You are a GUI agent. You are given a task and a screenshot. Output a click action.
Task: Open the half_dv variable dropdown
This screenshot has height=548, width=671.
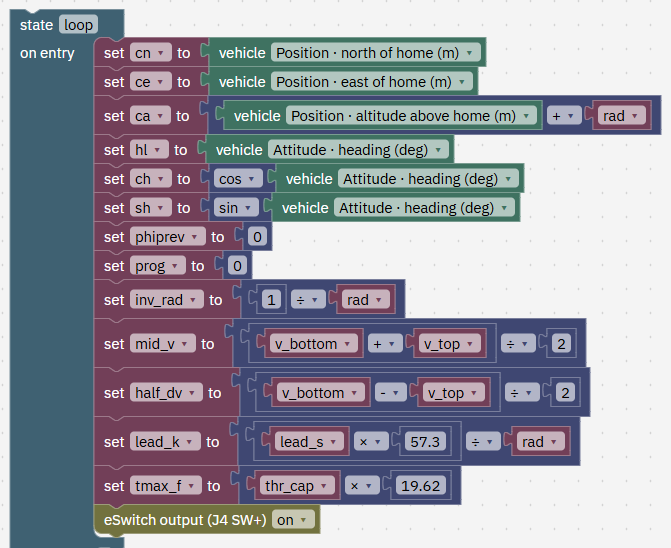[x=166, y=393]
